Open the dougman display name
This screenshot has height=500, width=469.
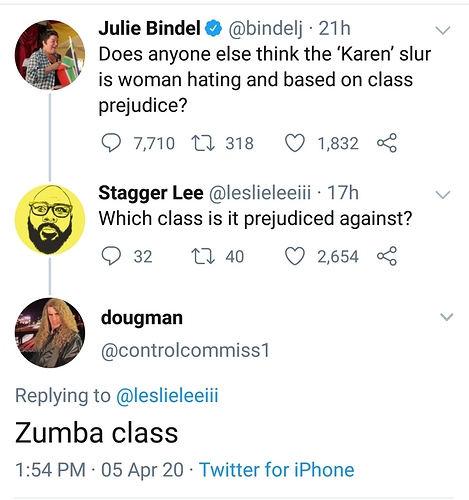coord(142,318)
